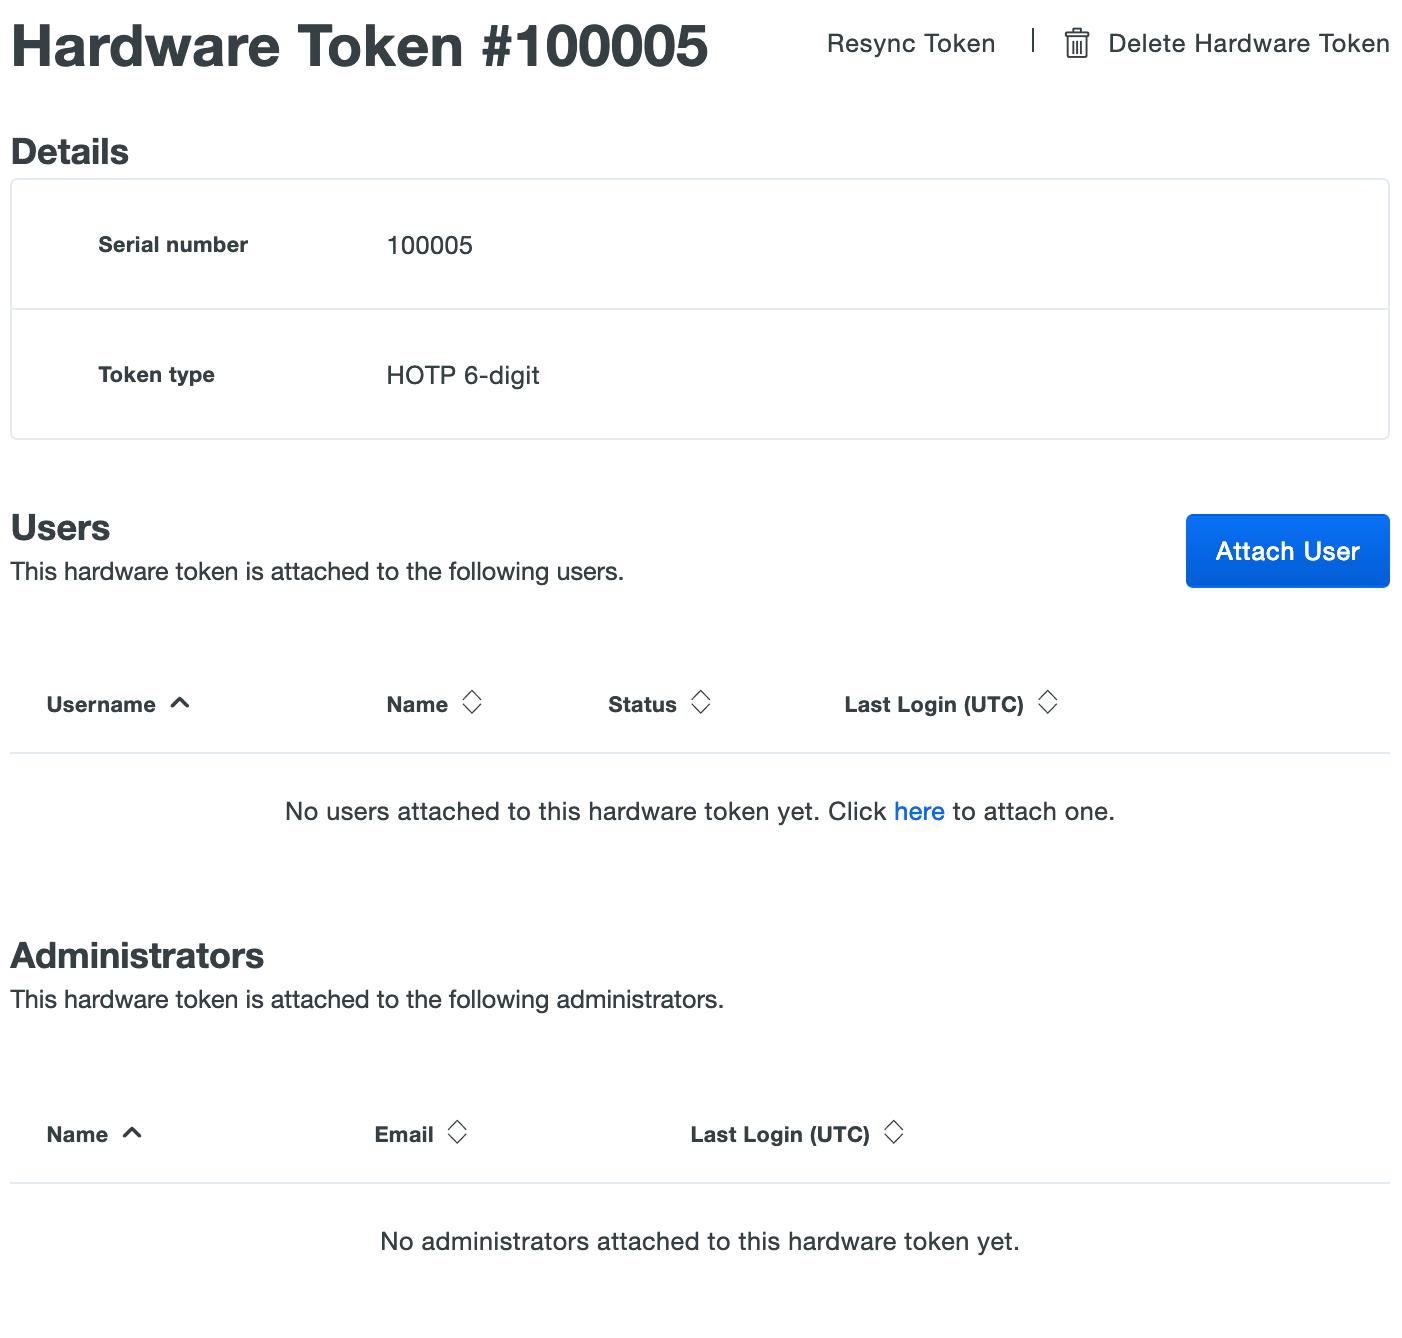Click the Administrators section heading
Image resolution: width=1402 pixels, height=1338 pixels.
pyautogui.click(x=136, y=956)
